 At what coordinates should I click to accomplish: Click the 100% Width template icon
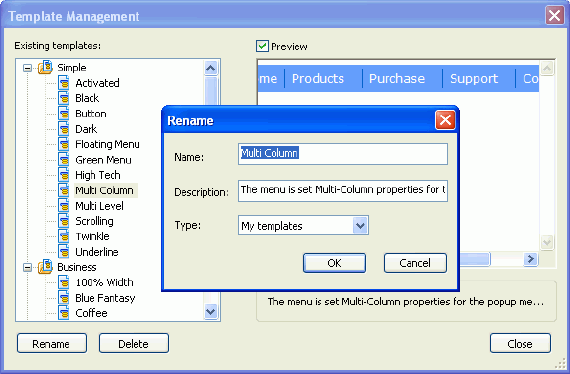(x=64, y=282)
